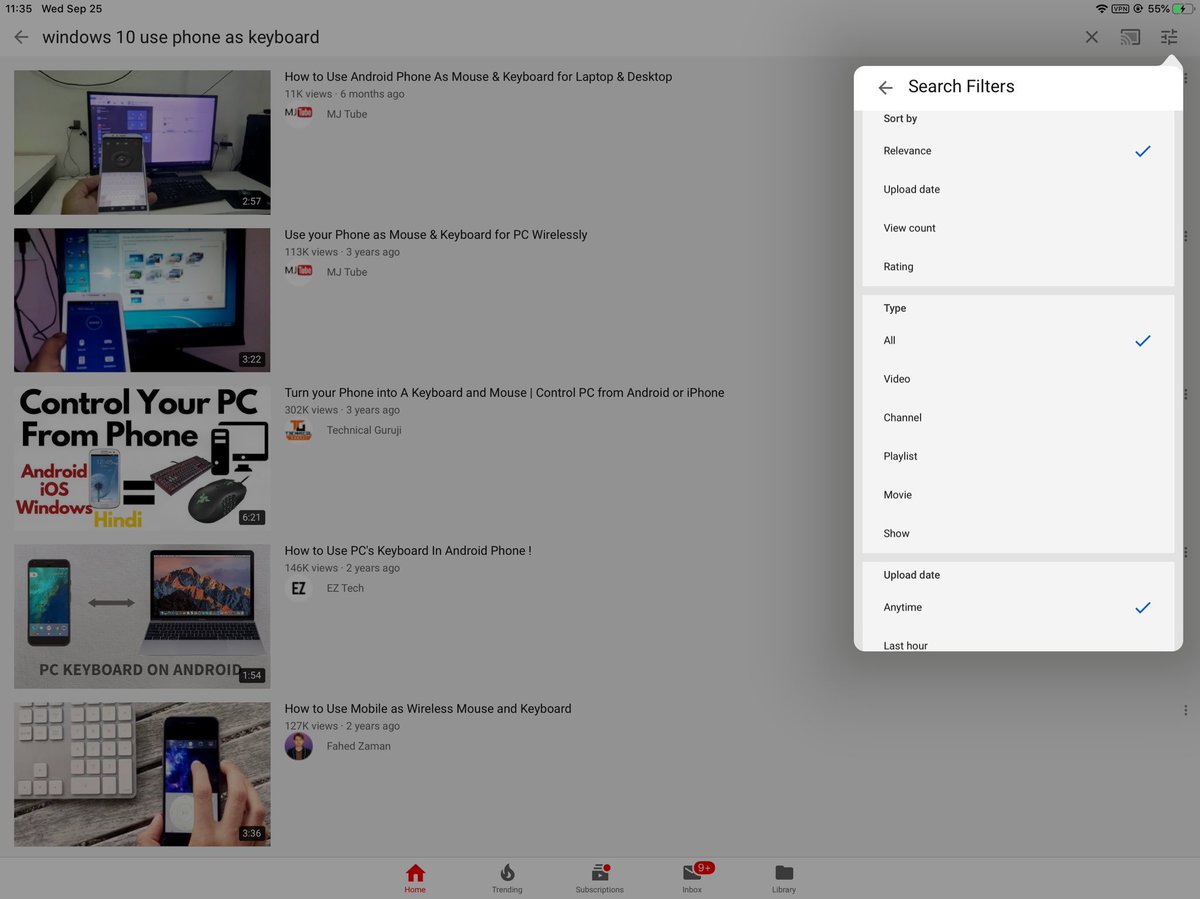The width and height of the screenshot is (1200, 899).
Task: Filter type to Channel
Action: tap(1018, 418)
